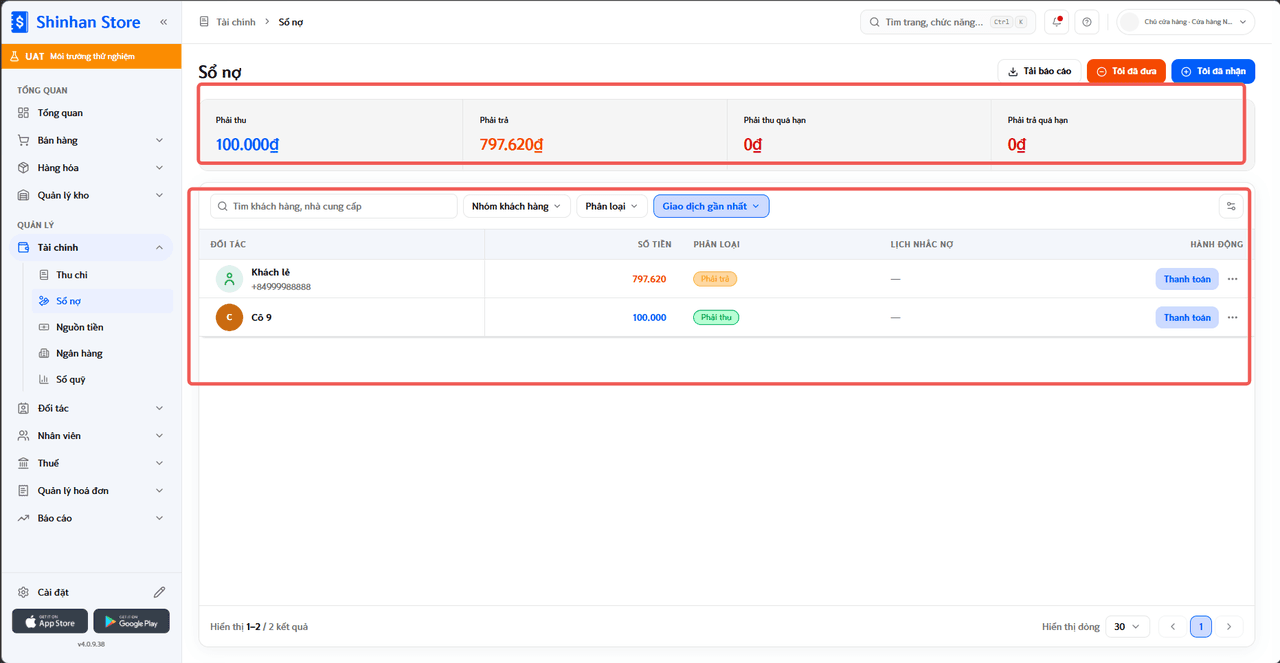Collapse the Tài chính menu
1280x663 pixels.
coord(91,247)
